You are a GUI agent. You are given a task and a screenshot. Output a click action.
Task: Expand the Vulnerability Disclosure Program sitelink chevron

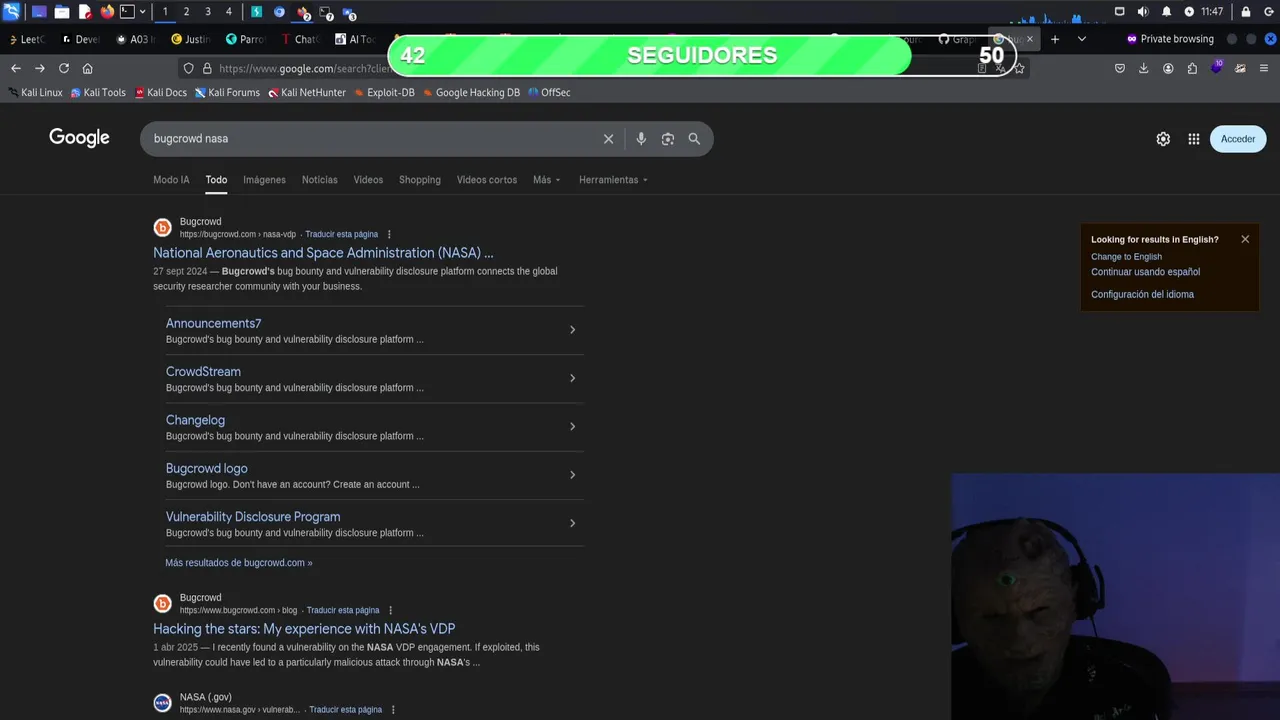[572, 523]
